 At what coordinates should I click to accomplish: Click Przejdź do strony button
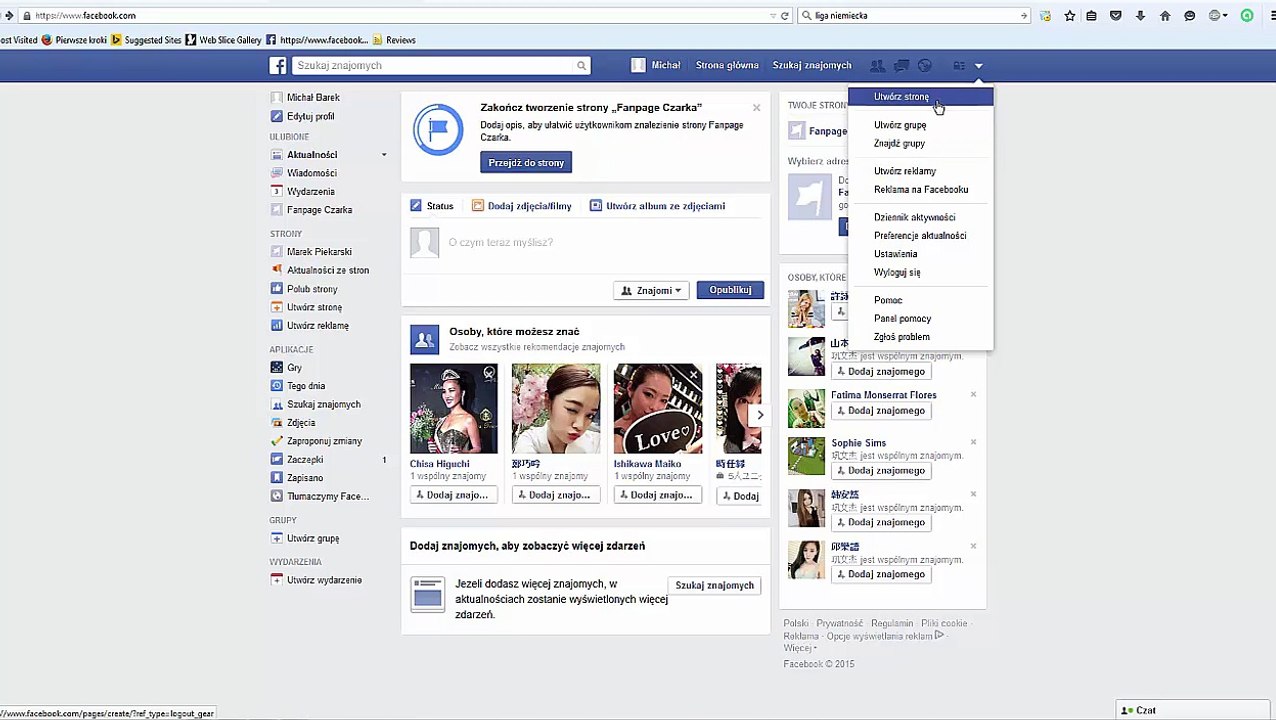click(x=526, y=163)
